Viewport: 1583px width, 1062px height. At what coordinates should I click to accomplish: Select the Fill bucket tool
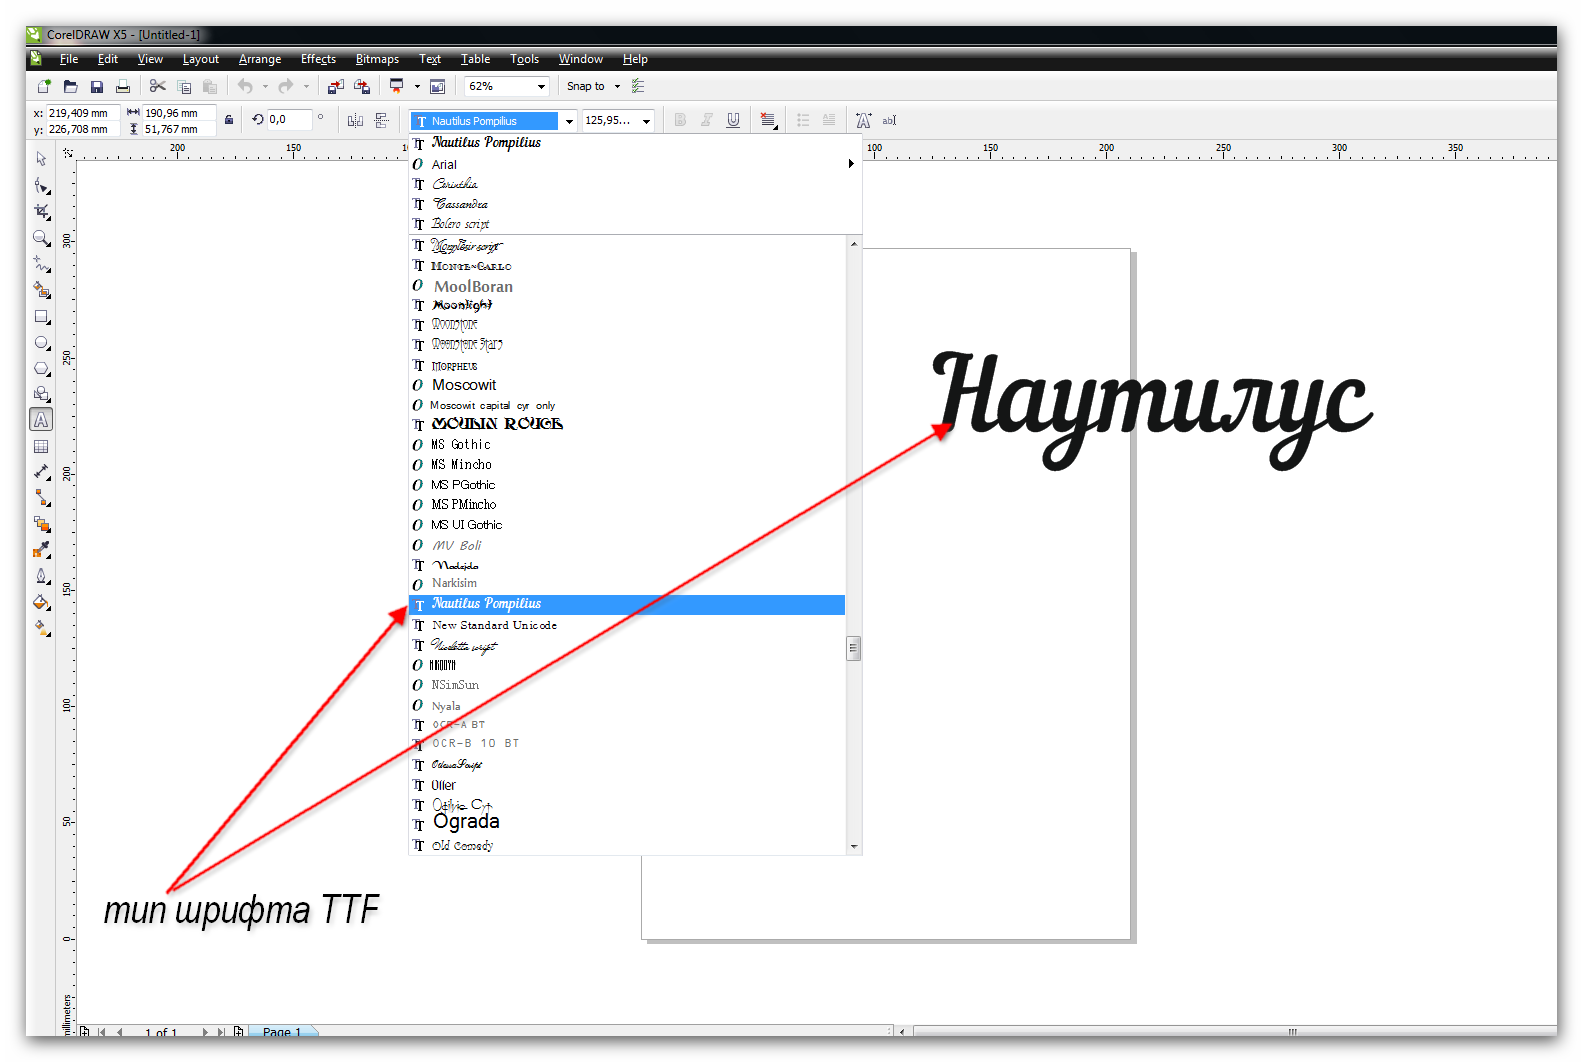(x=41, y=602)
